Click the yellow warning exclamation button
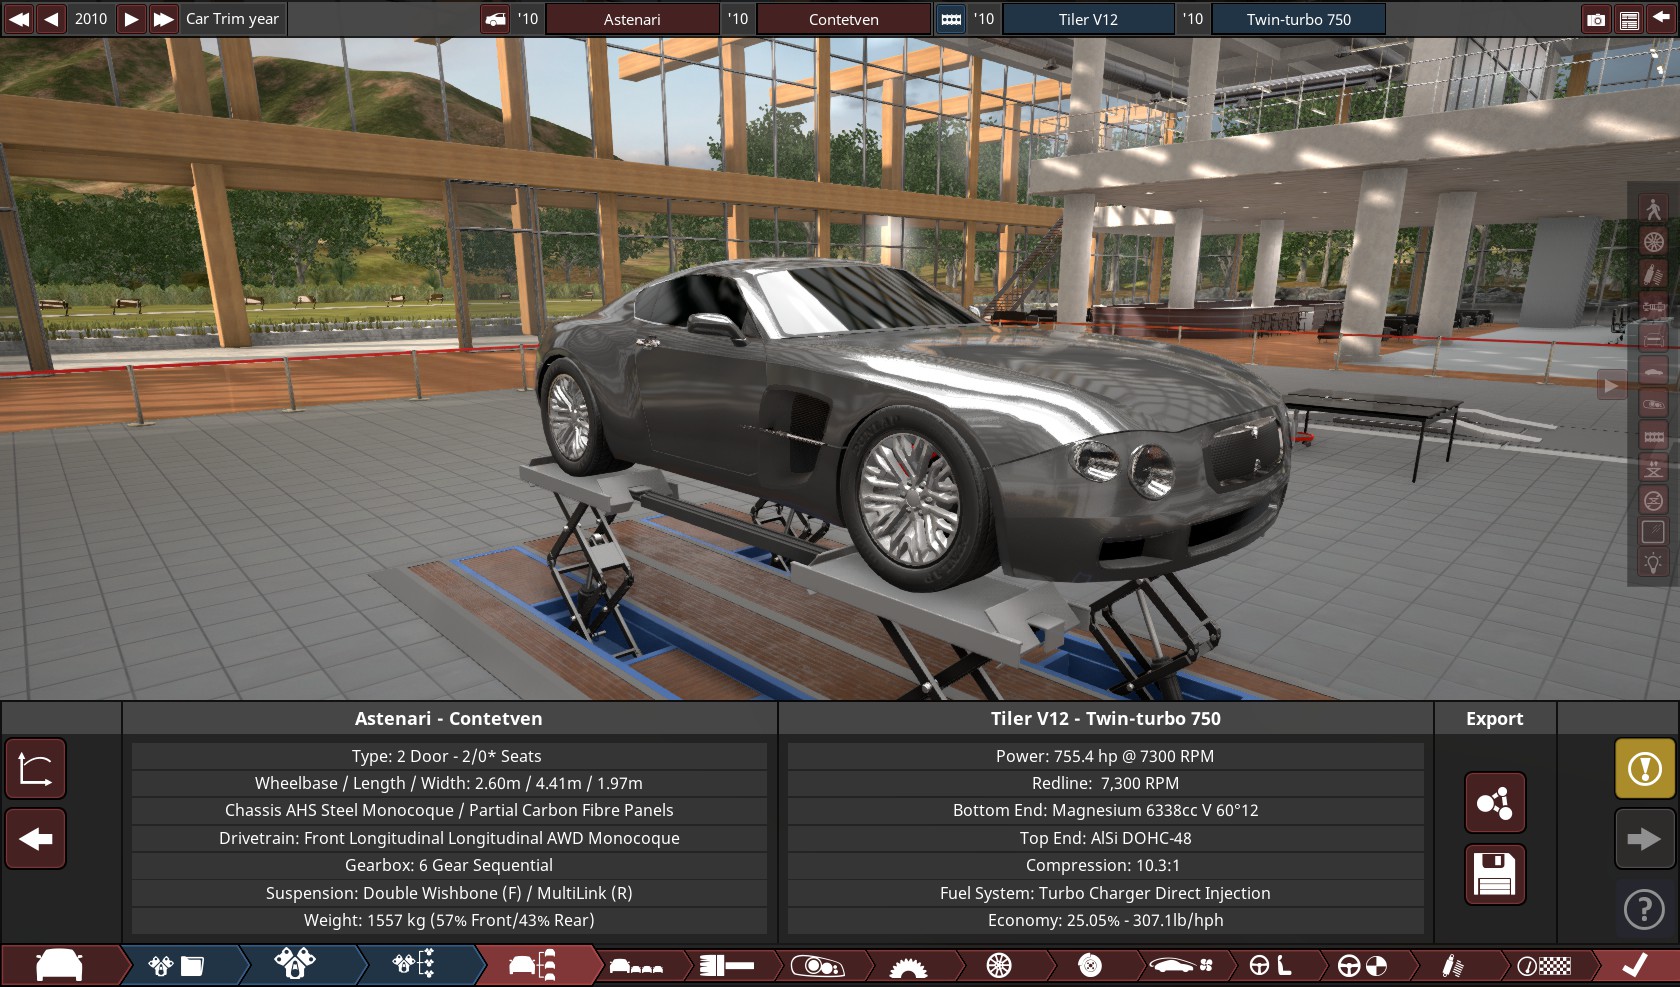The image size is (1680, 987). pos(1645,768)
